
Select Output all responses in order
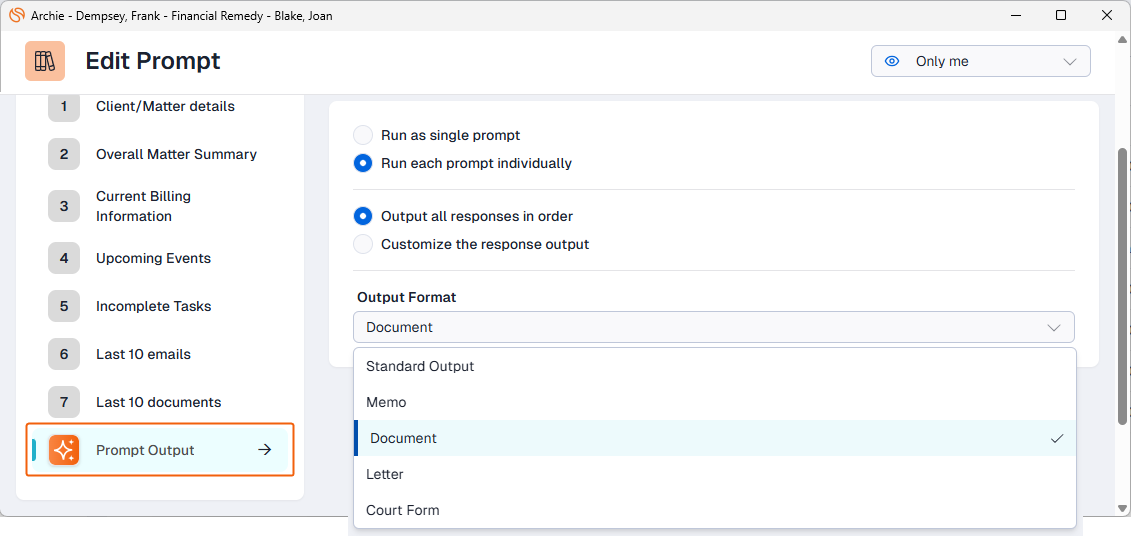click(x=363, y=216)
